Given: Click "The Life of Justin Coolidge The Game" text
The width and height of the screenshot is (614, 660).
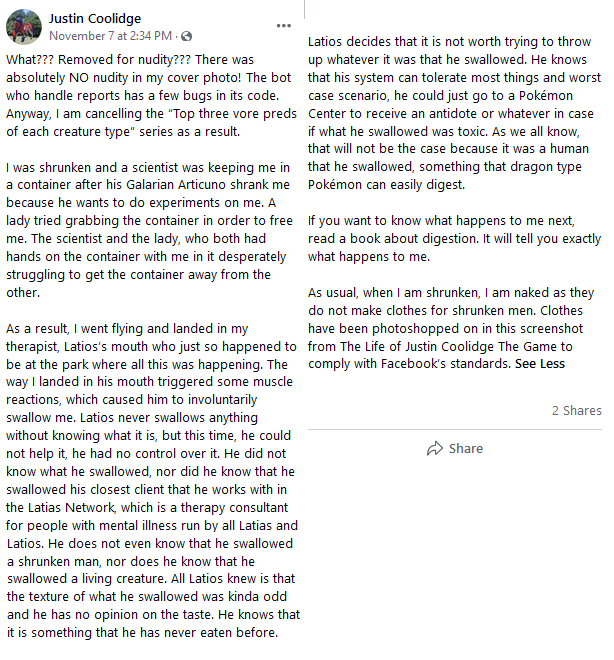Looking at the screenshot, I should (x=449, y=346).
